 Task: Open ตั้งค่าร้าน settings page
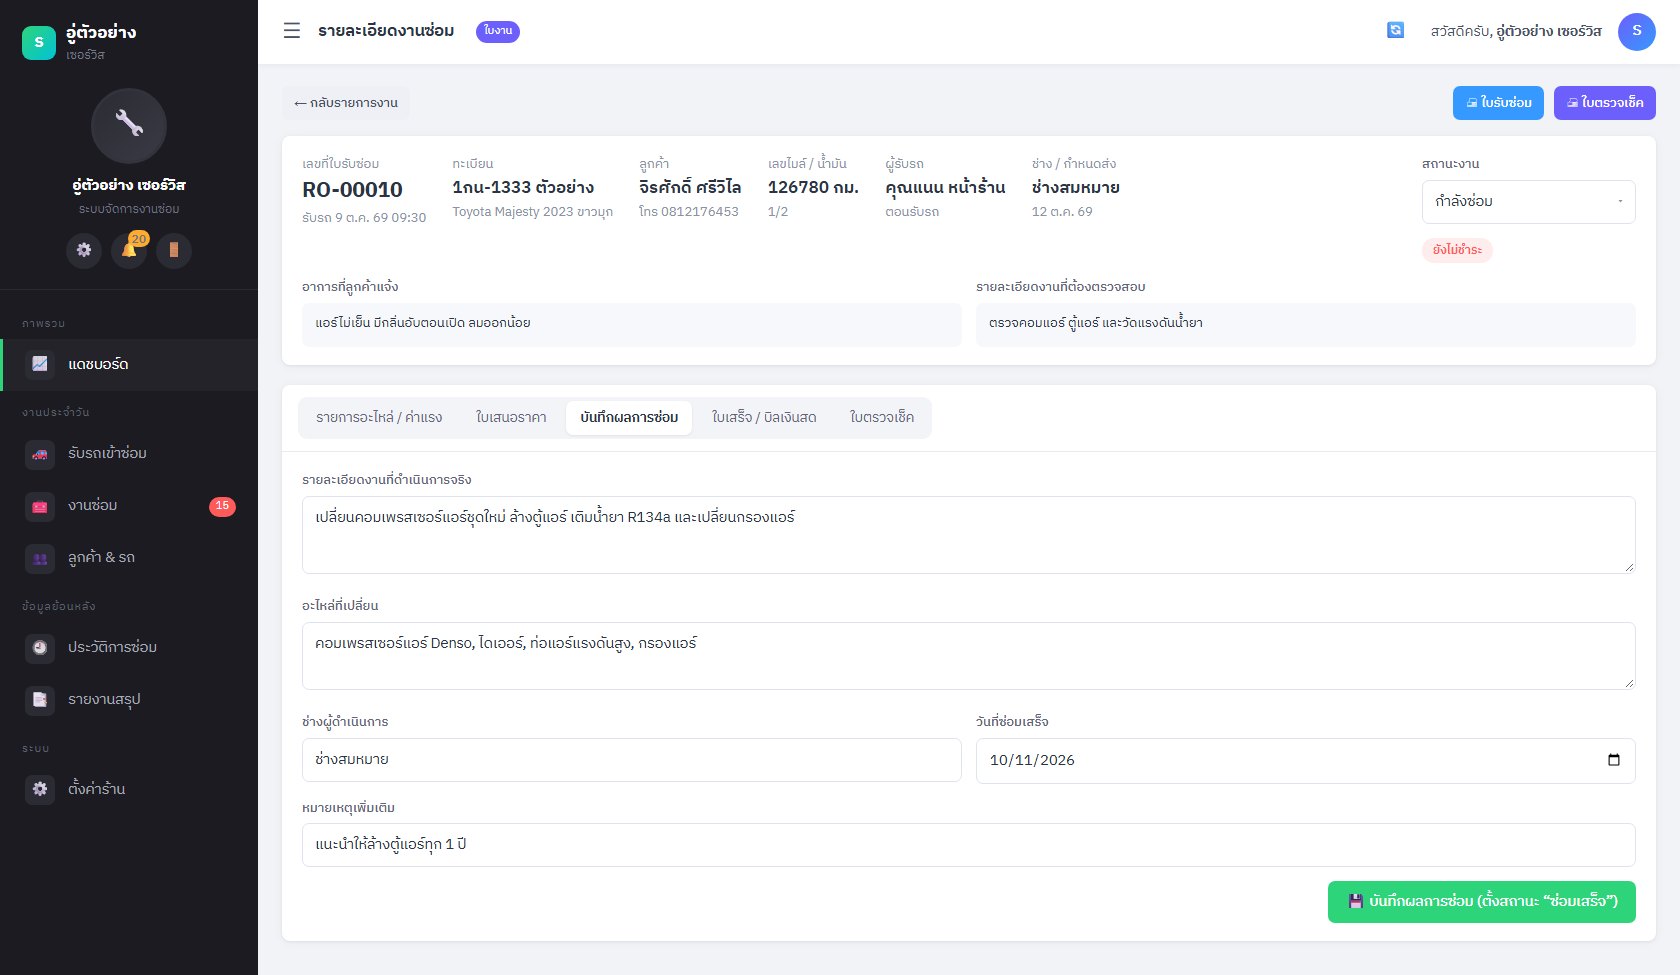(x=129, y=789)
